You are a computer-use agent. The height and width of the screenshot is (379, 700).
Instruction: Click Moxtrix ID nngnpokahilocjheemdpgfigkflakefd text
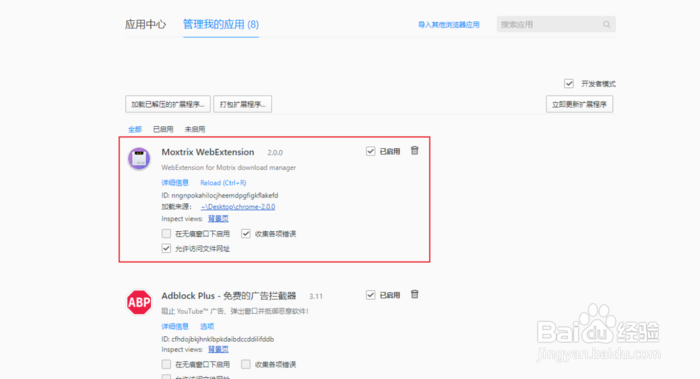220,195
